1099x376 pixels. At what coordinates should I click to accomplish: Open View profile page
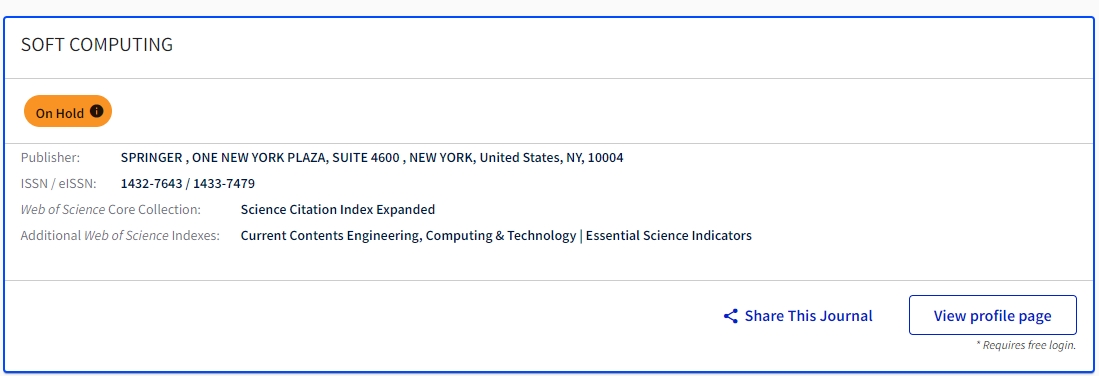(992, 315)
